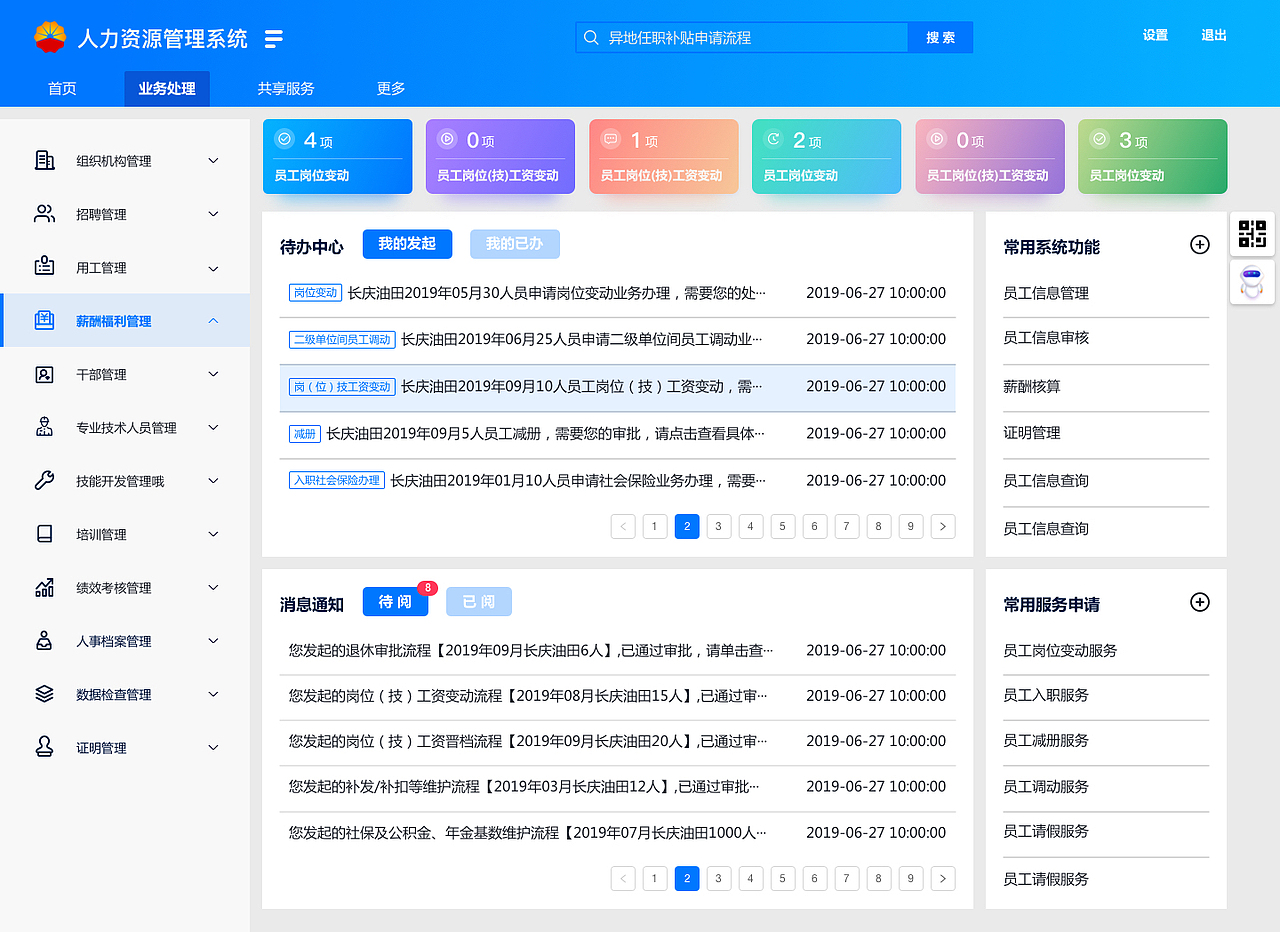This screenshot has width=1280, height=932.
Task: Open the QR code panel on right edge
Action: coord(1252,233)
